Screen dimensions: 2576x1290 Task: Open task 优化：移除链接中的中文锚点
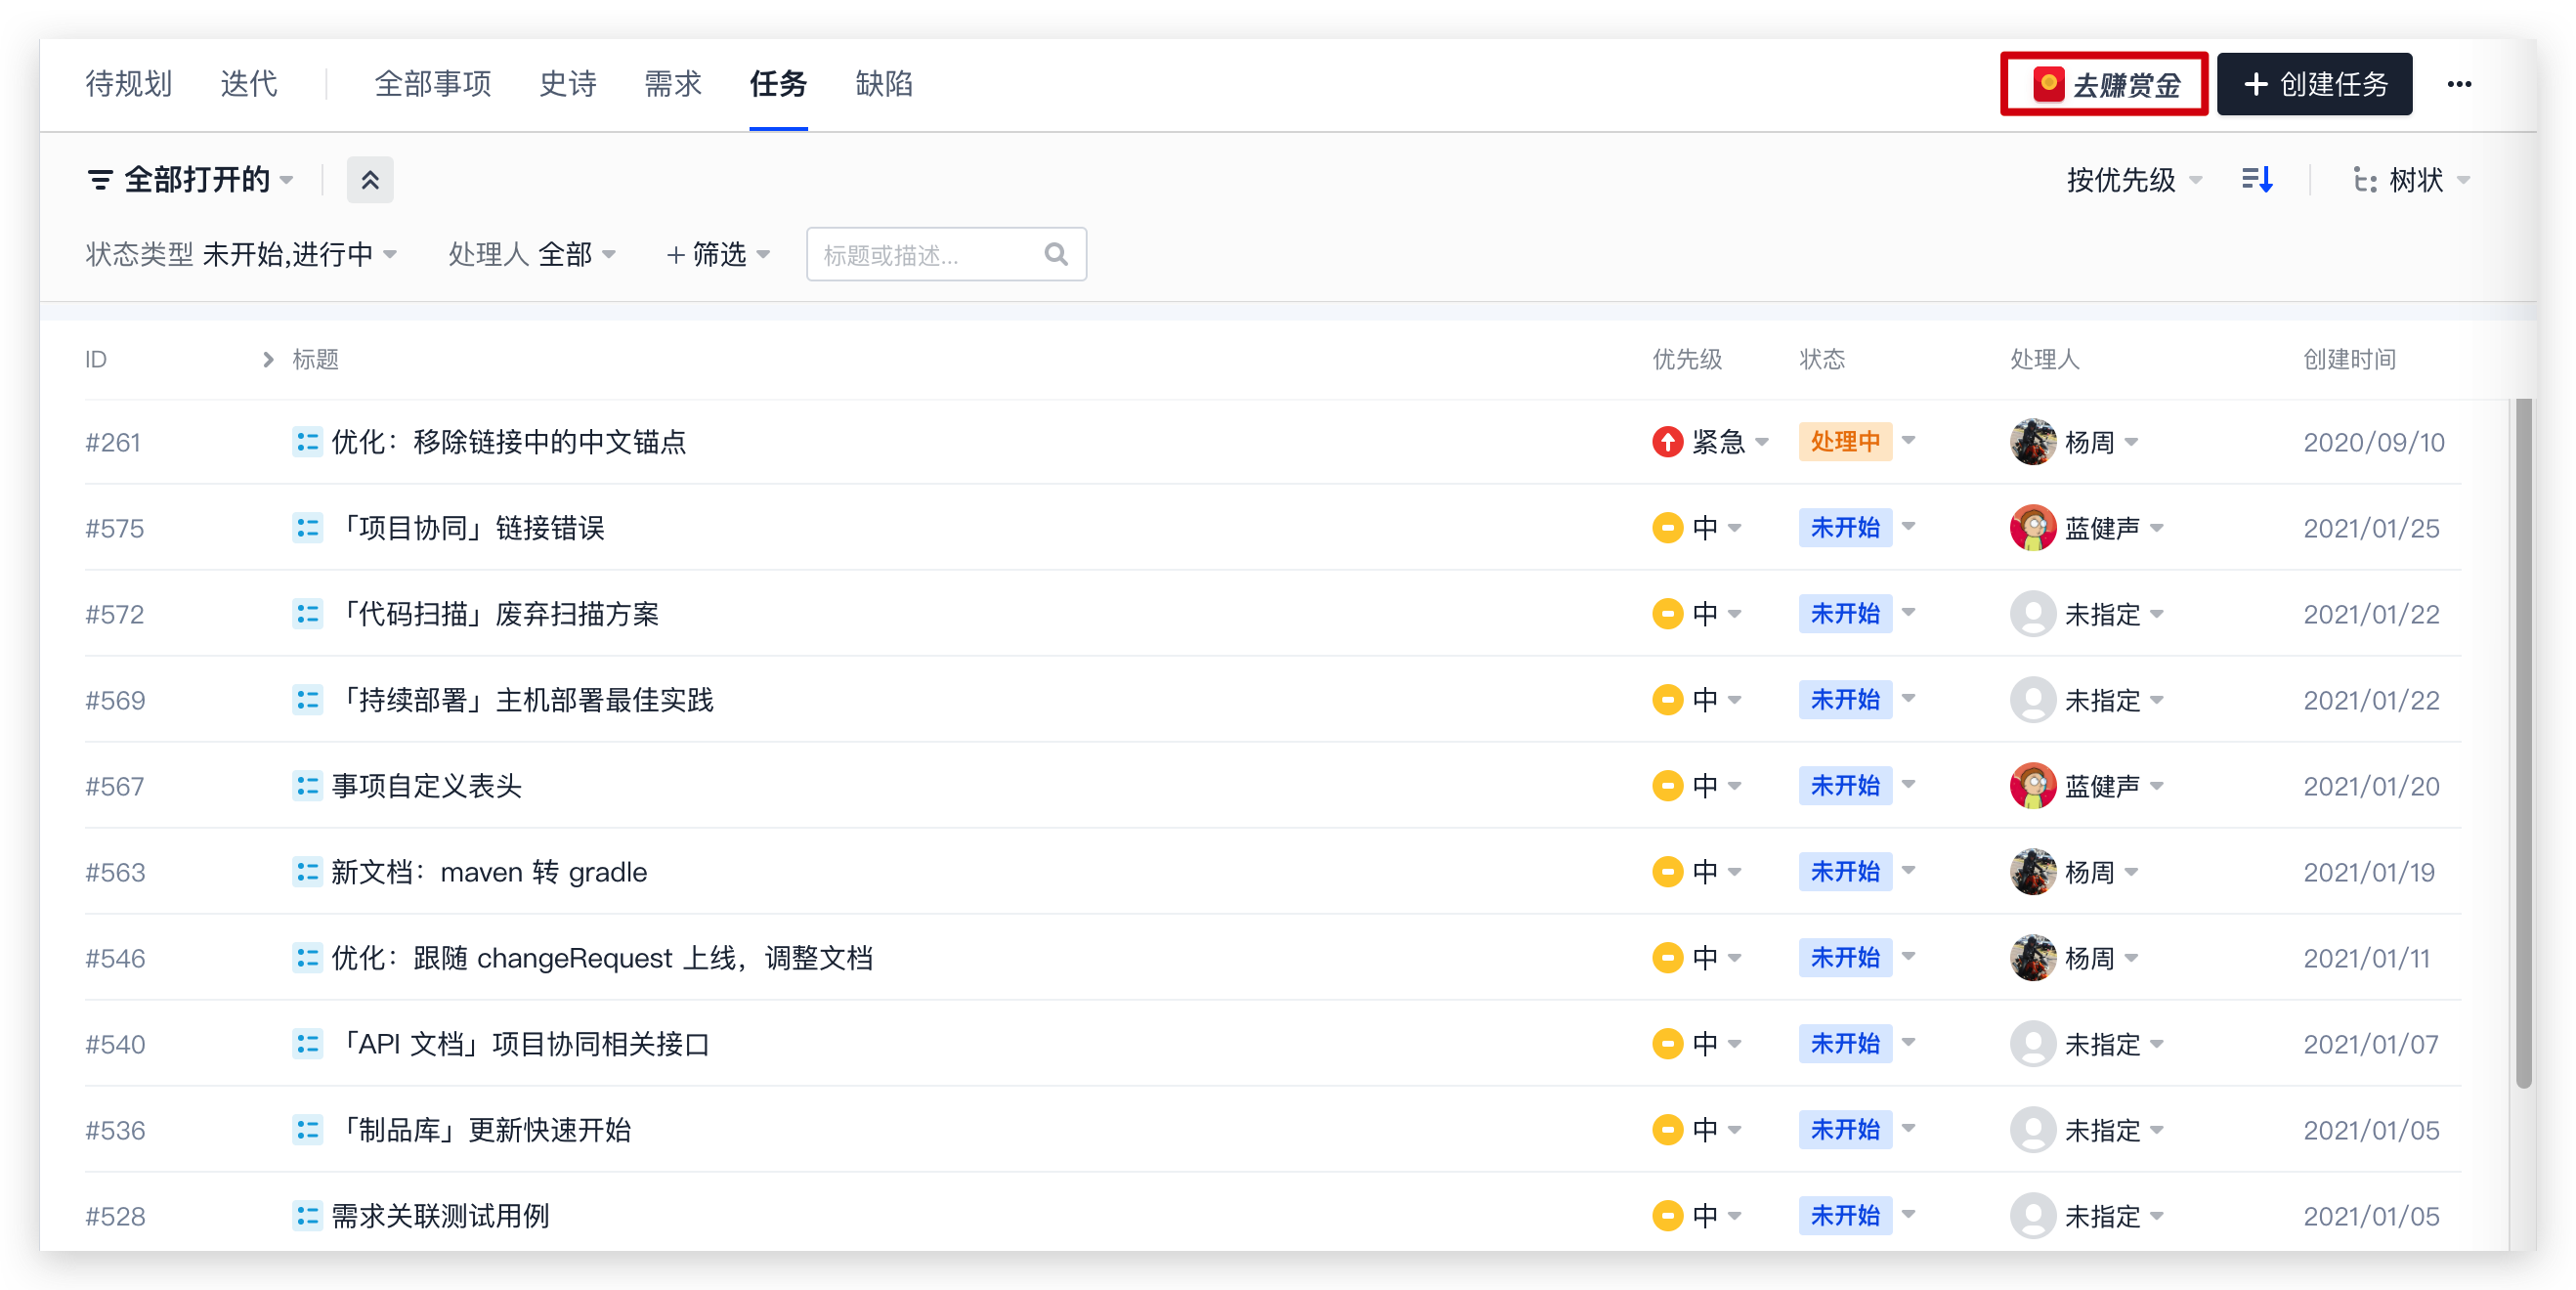point(509,442)
